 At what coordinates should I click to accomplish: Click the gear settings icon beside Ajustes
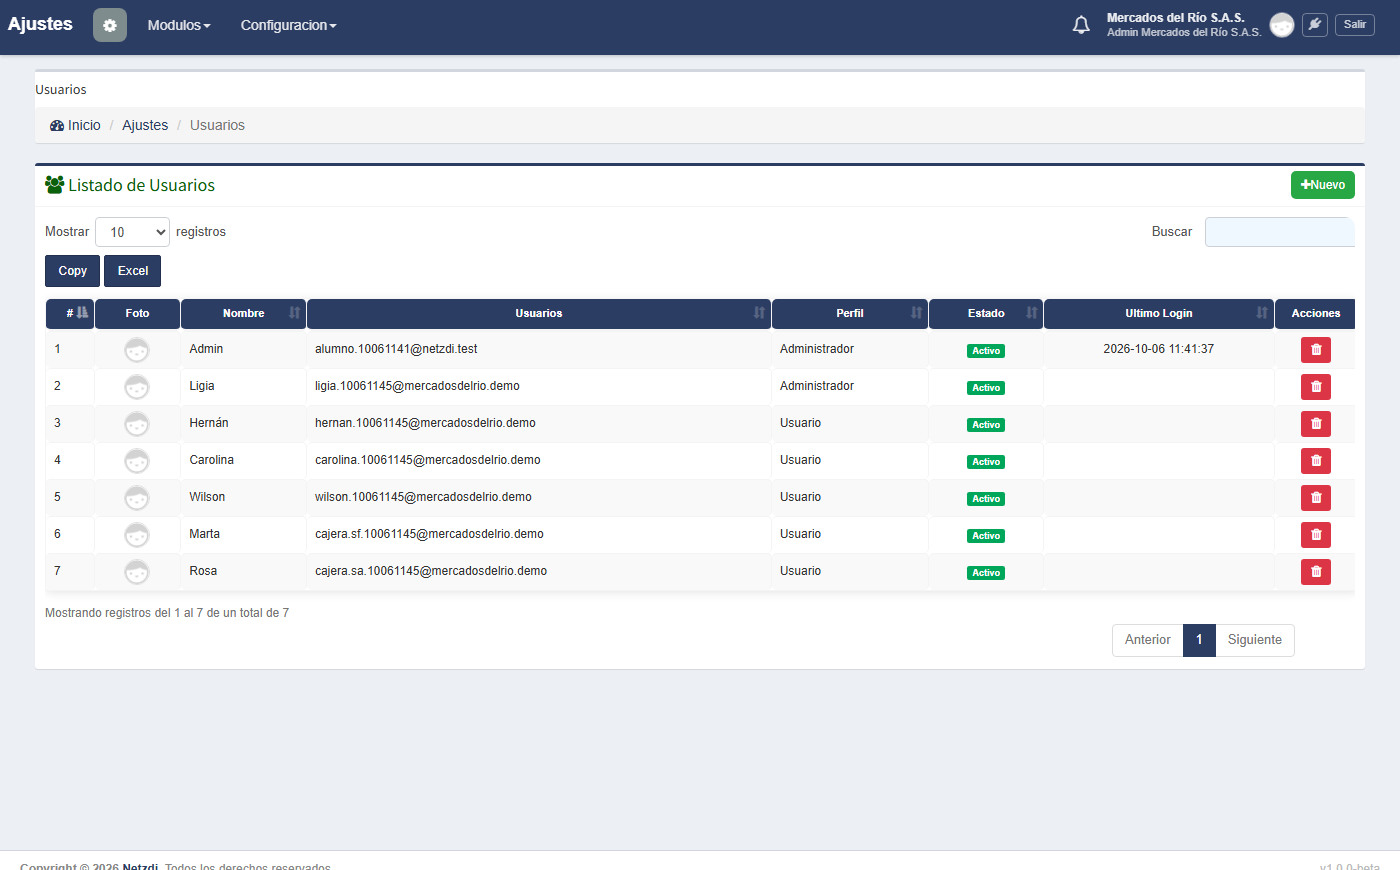coord(110,25)
